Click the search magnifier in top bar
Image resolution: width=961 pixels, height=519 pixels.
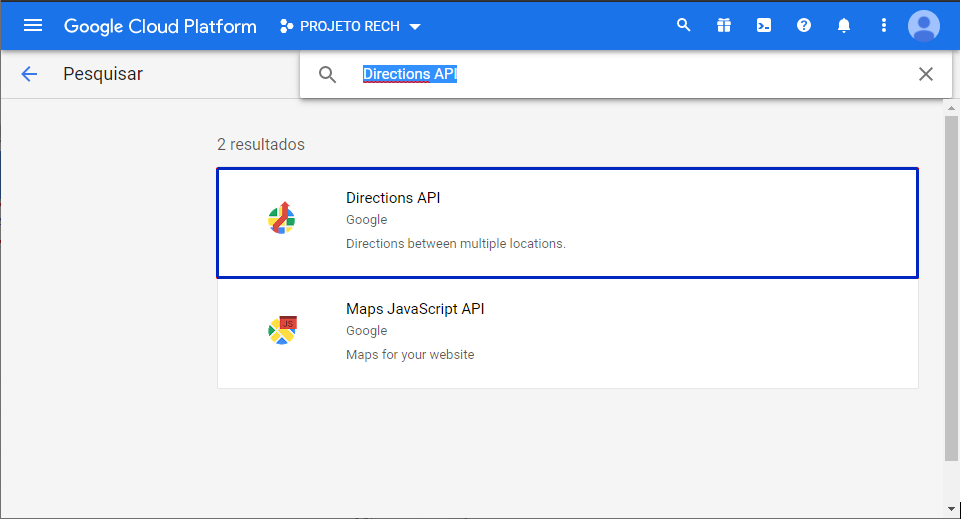tap(684, 26)
